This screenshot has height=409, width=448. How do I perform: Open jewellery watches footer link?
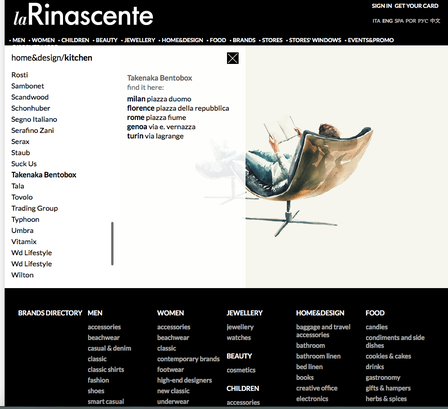(x=239, y=338)
